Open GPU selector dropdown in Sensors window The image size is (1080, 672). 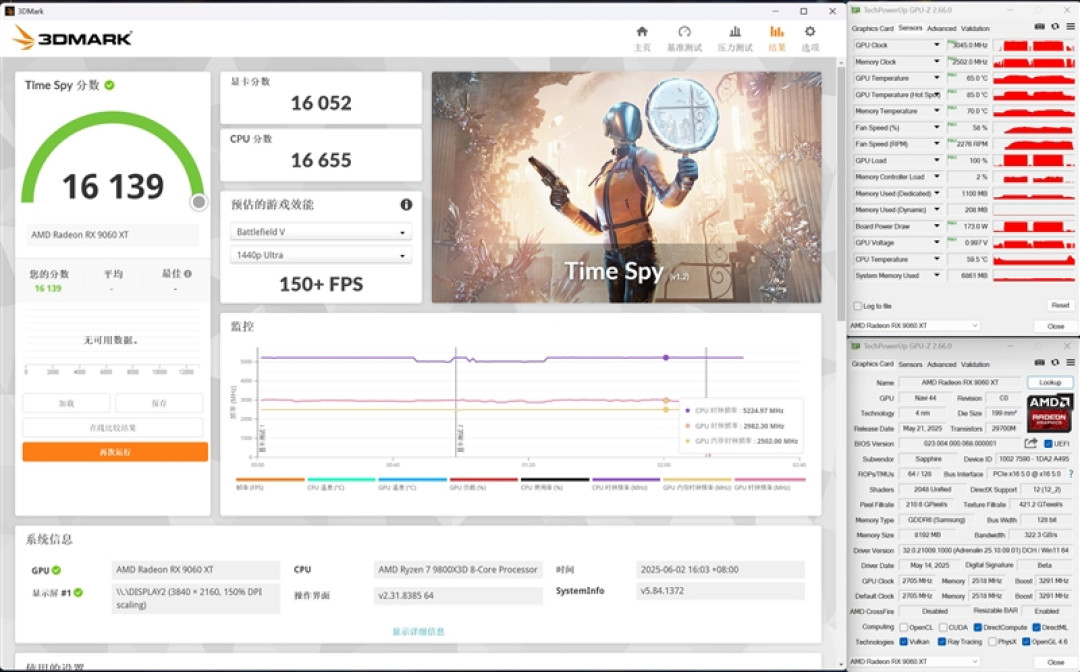tap(915, 326)
